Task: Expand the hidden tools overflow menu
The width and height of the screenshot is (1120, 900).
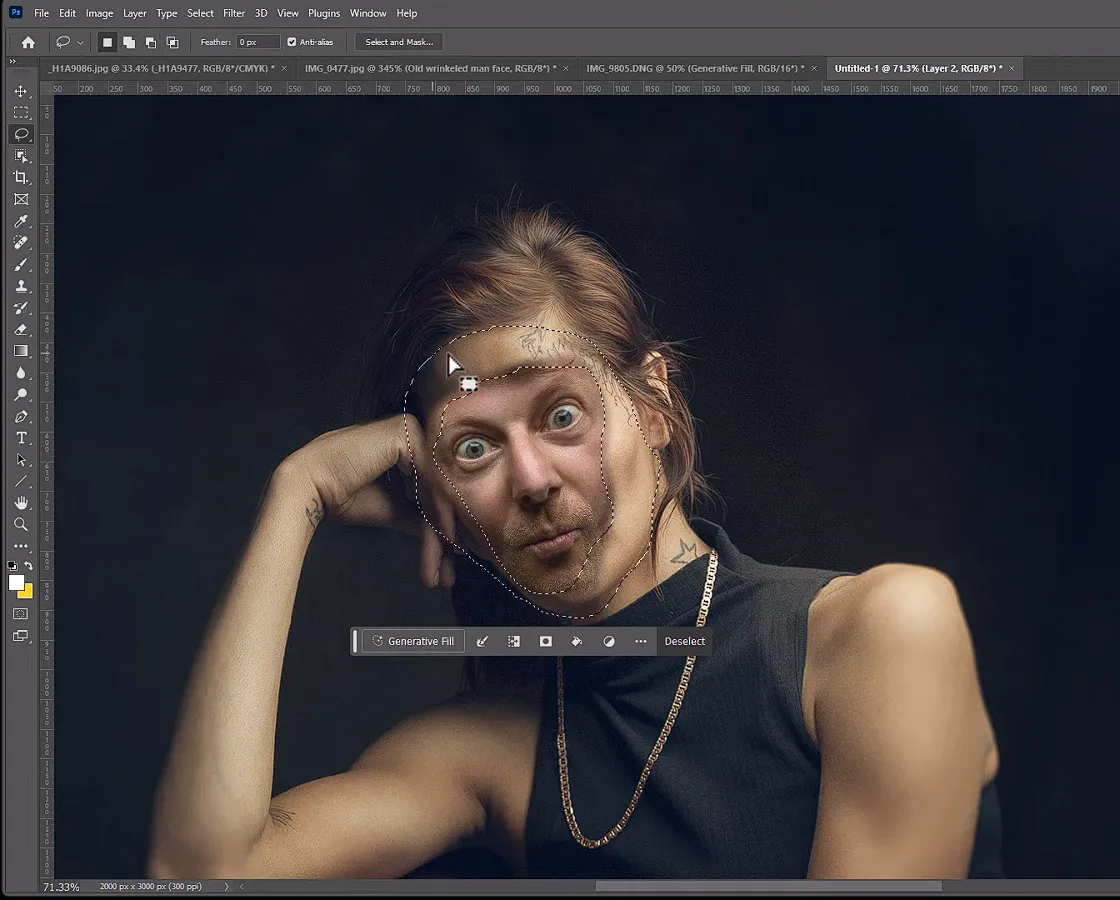Action: pos(22,547)
